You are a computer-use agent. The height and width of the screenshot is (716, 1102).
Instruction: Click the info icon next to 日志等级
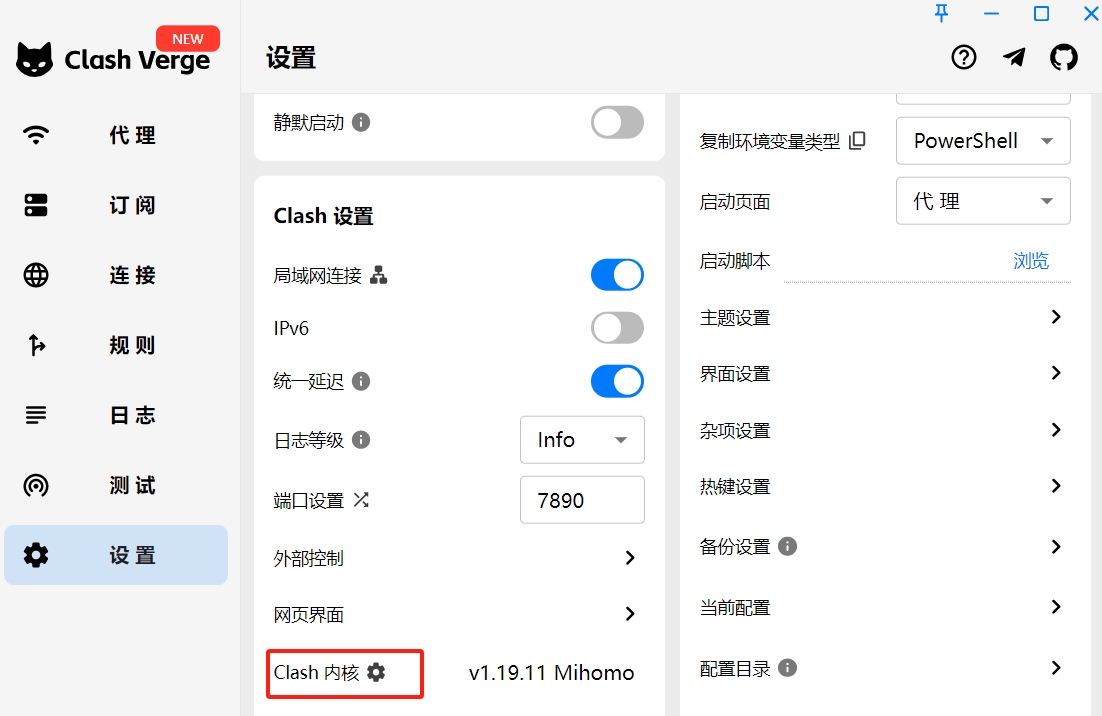click(361, 440)
